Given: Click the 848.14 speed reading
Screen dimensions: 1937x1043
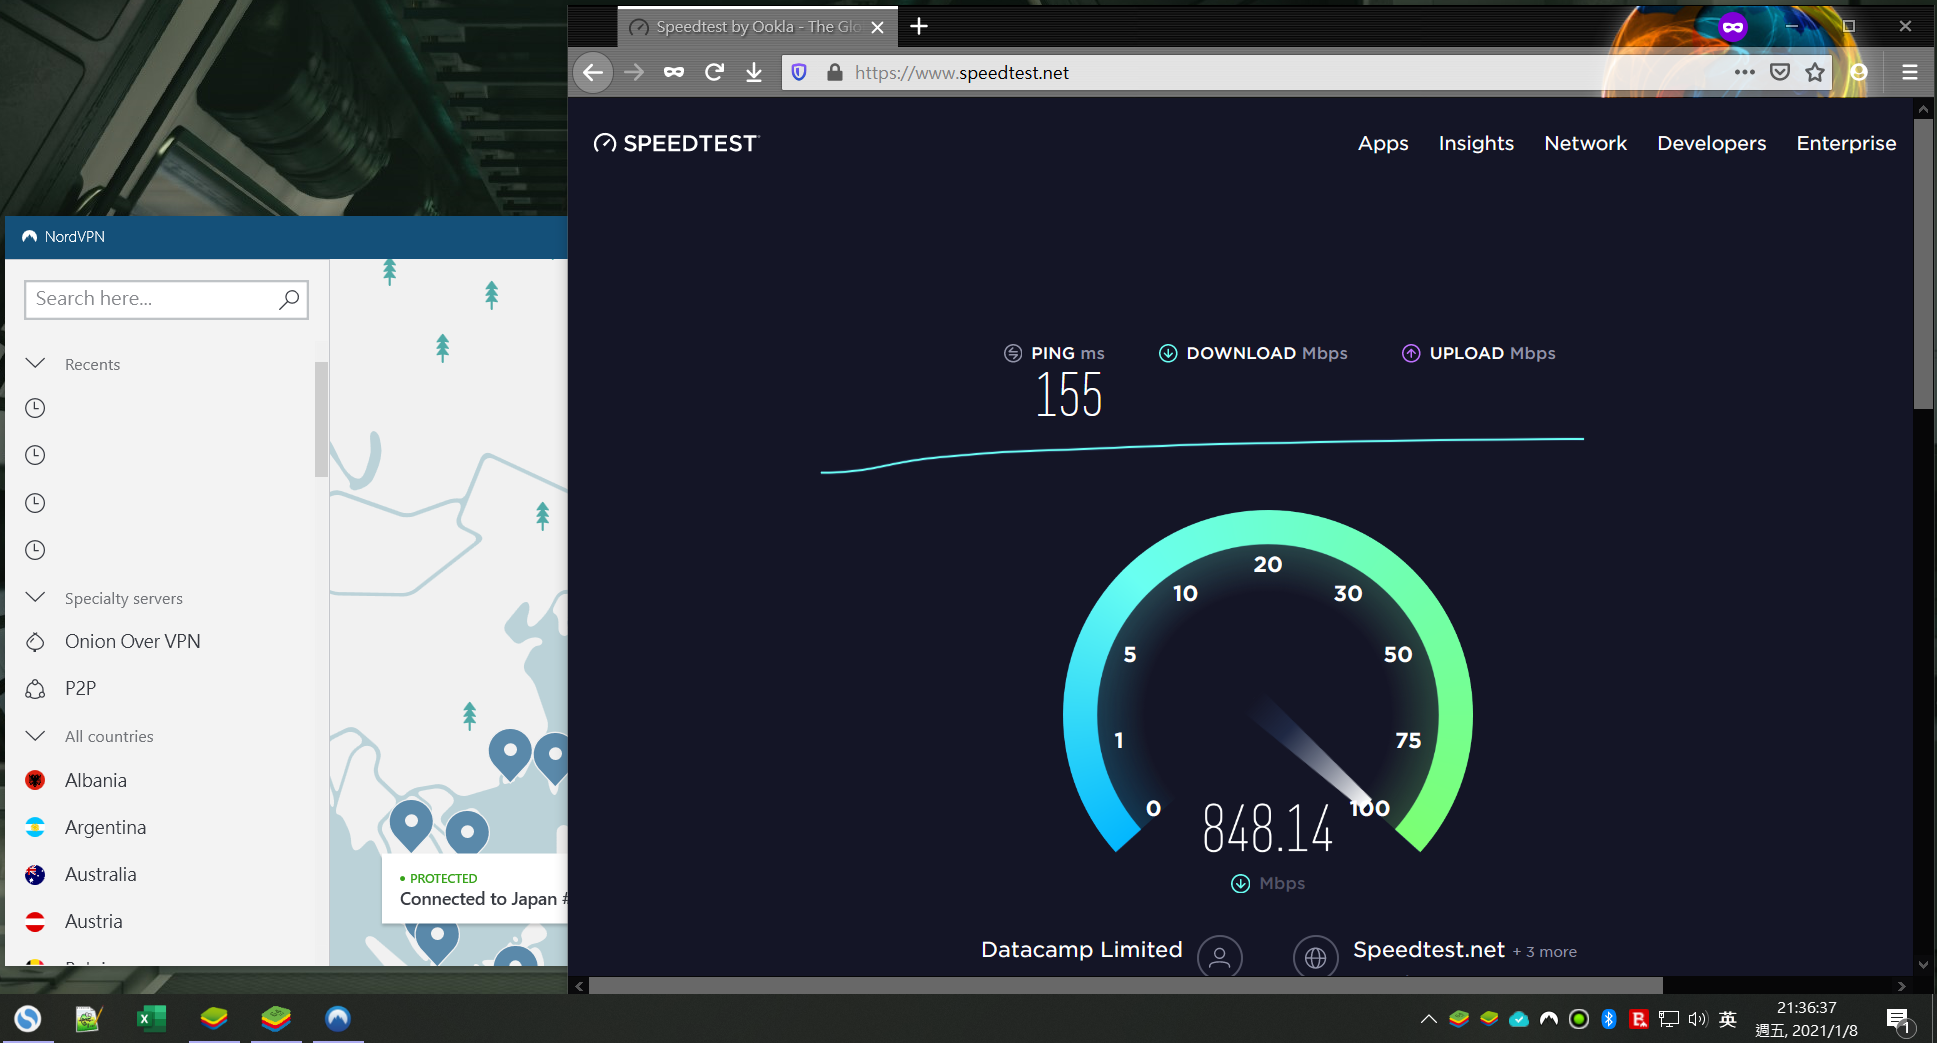Looking at the screenshot, I should pyautogui.click(x=1267, y=829).
